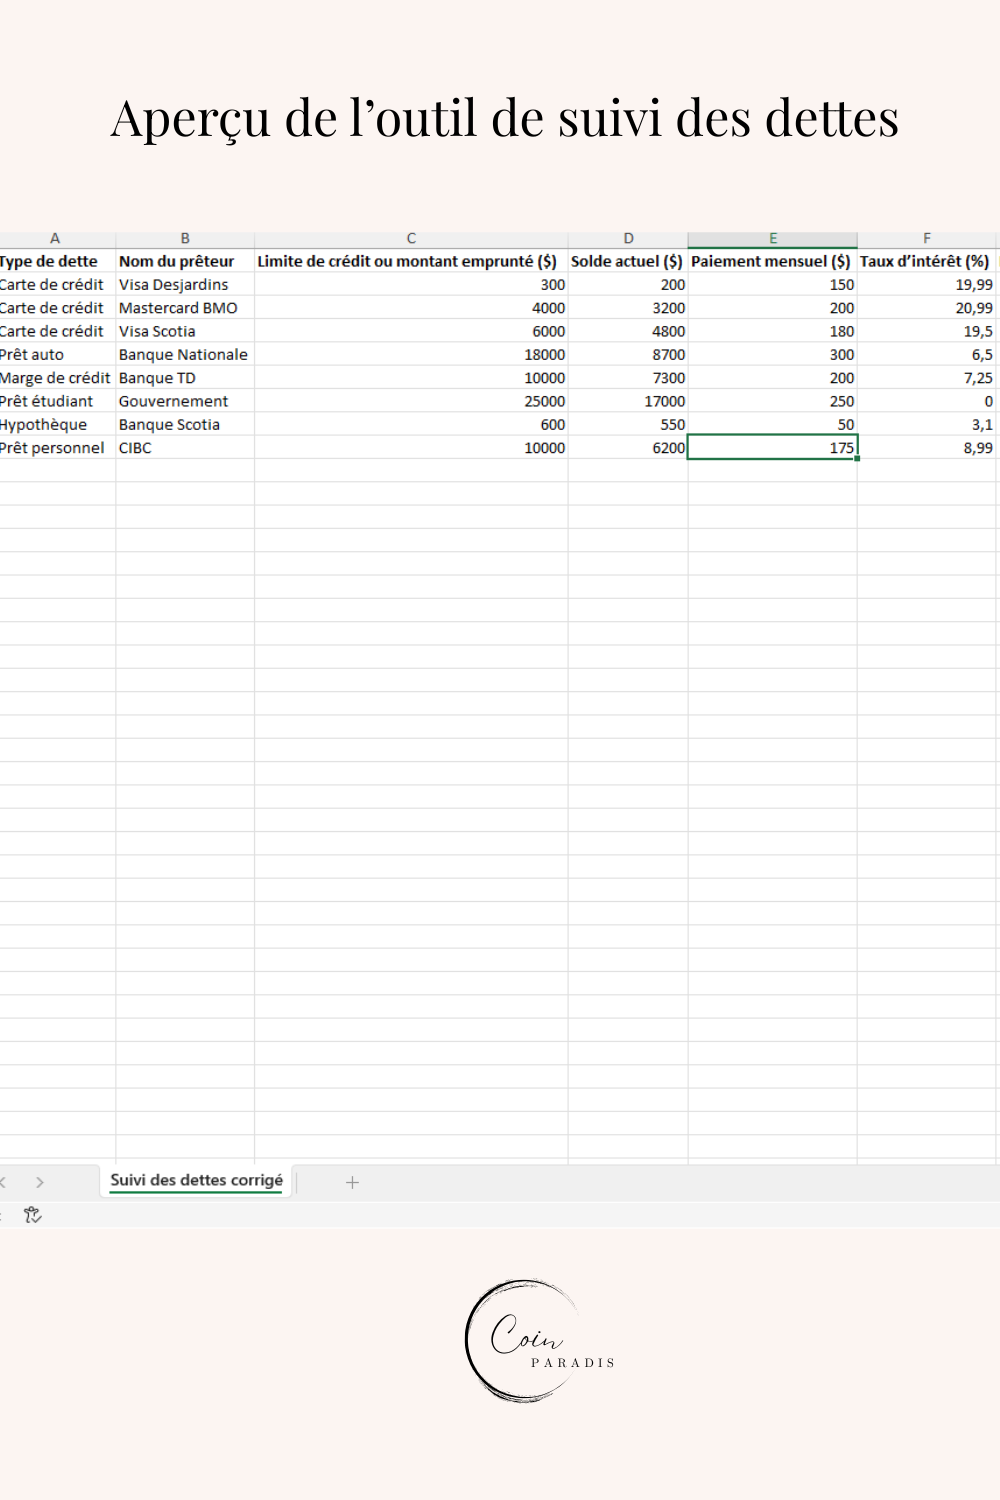Select balance cell showing 7300
This screenshot has height=1500, width=1000.
pos(628,378)
